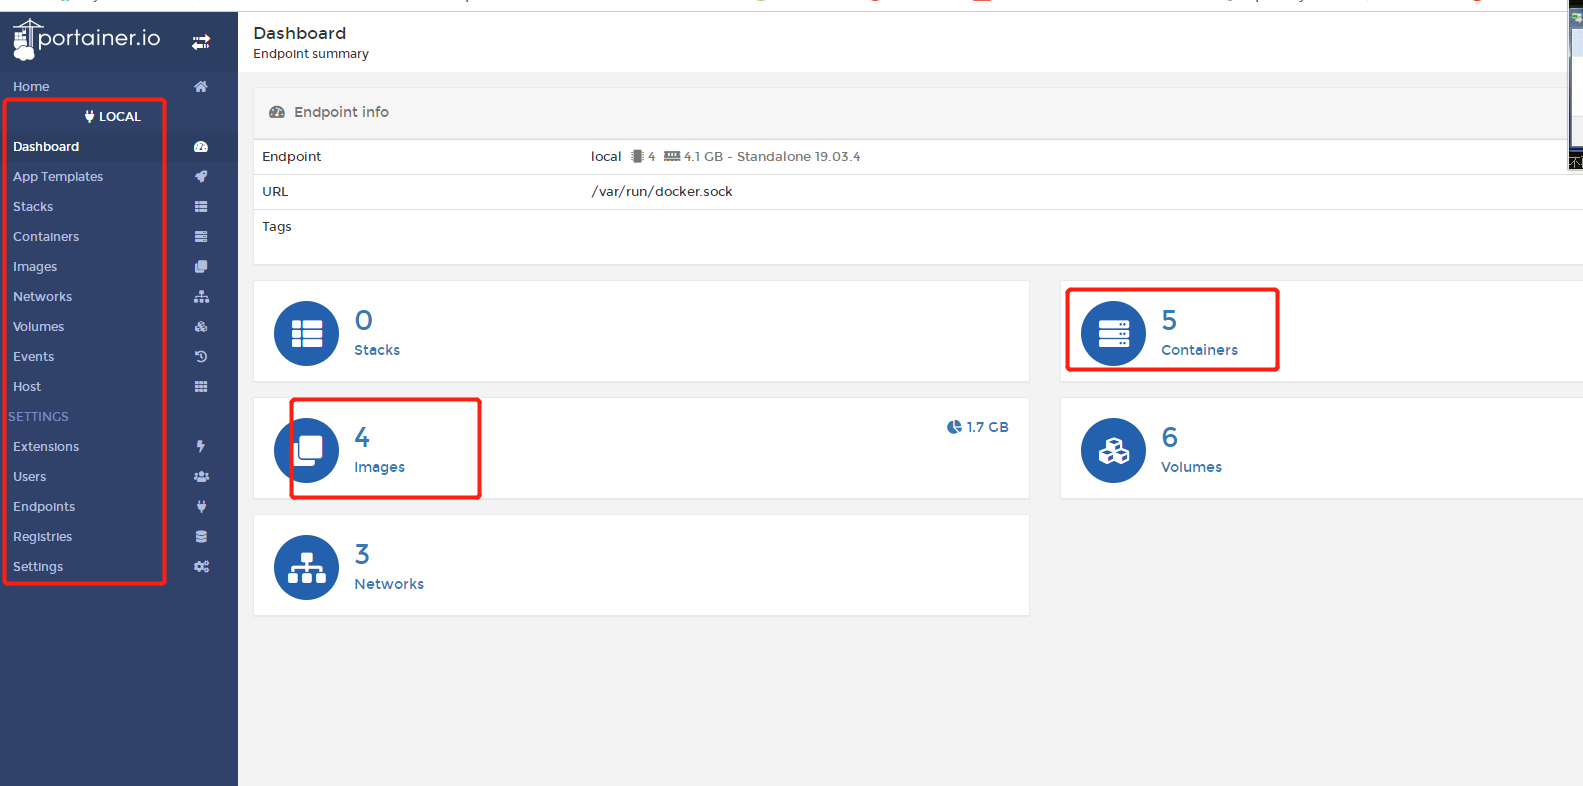Navigate to Networks in the sidebar
This screenshot has height=786, width=1583.
coord(43,297)
